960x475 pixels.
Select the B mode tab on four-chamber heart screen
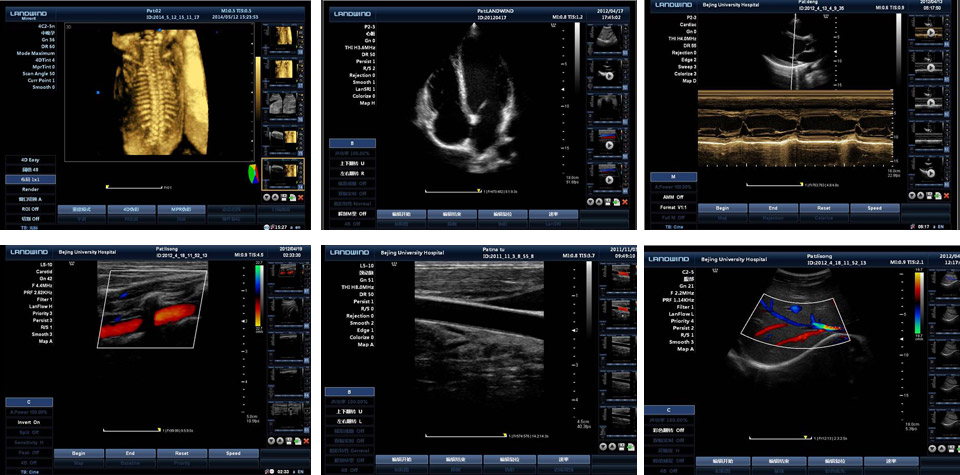tap(352, 143)
